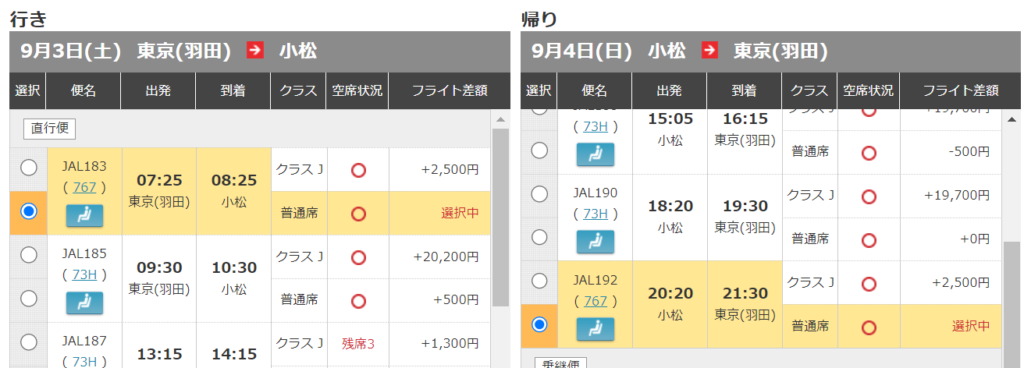Open 73H aircraft link under JAL185

click(x=84, y=275)
